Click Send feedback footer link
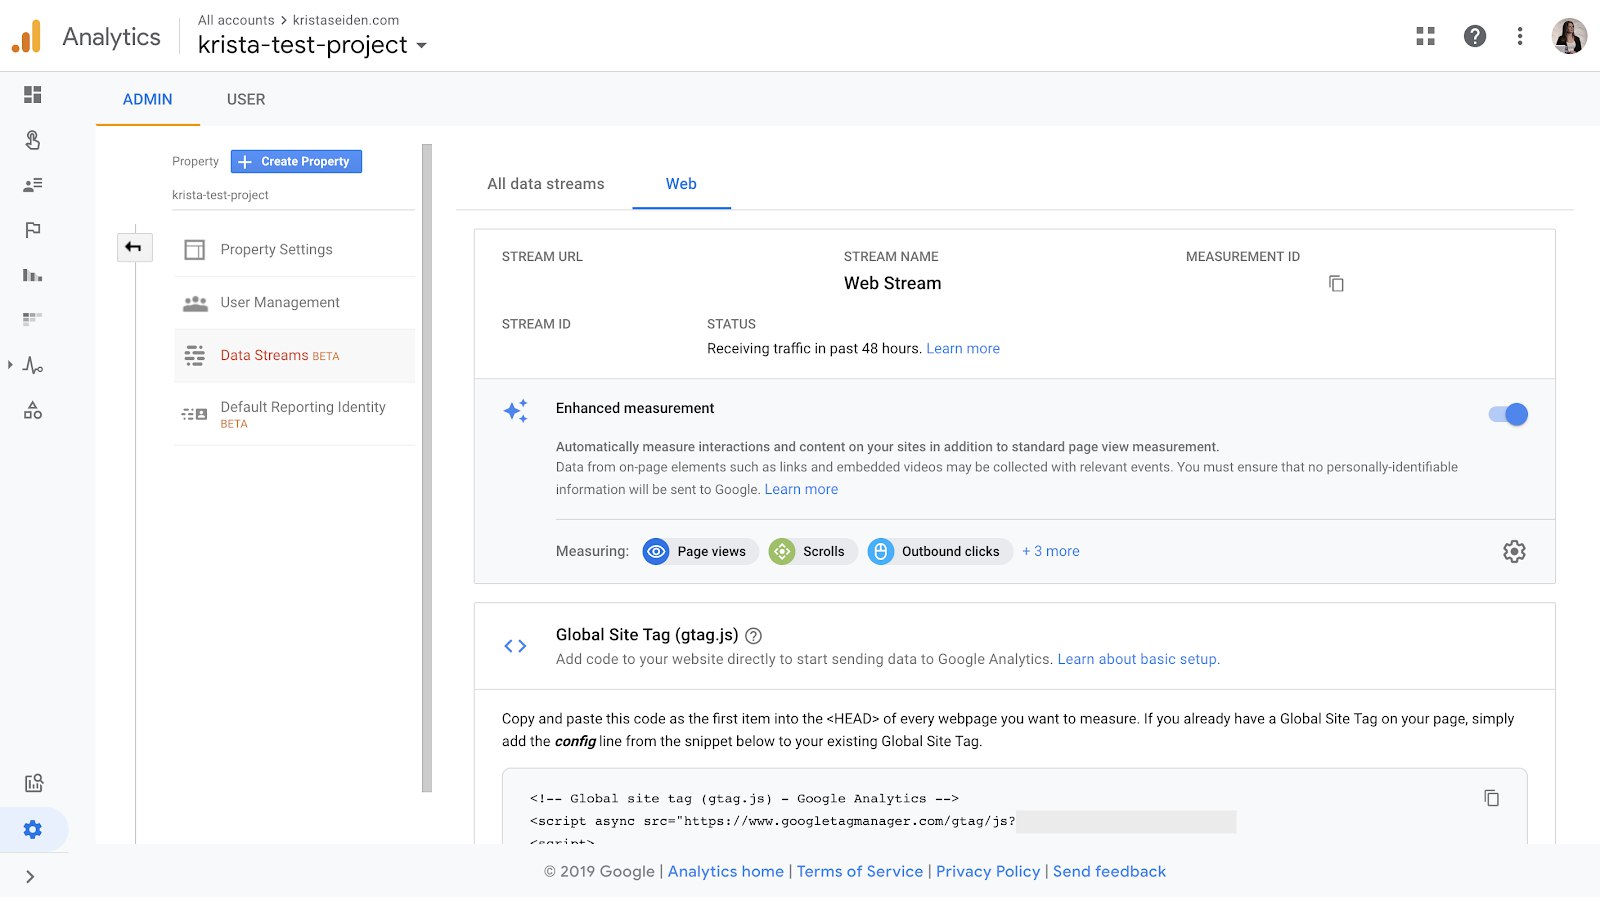 click(1109, 872)
